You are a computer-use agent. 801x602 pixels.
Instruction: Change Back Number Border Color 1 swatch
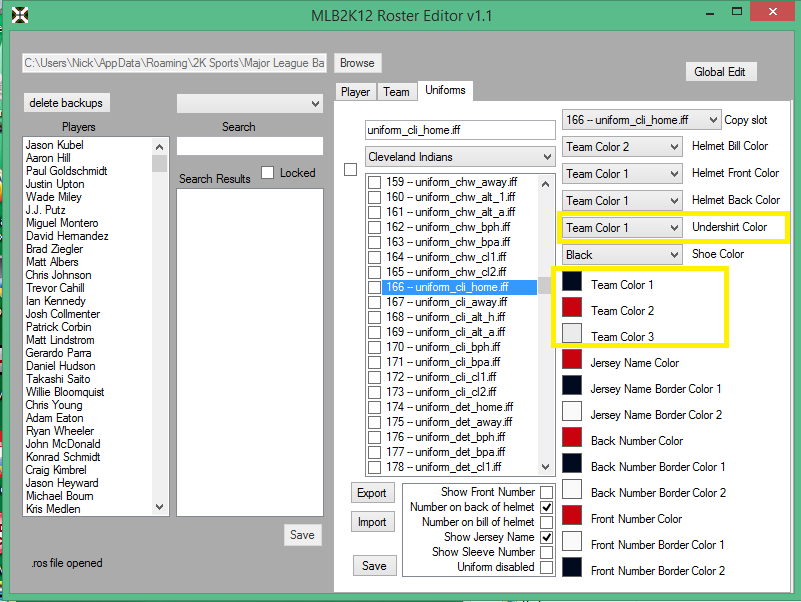(572, 463)
